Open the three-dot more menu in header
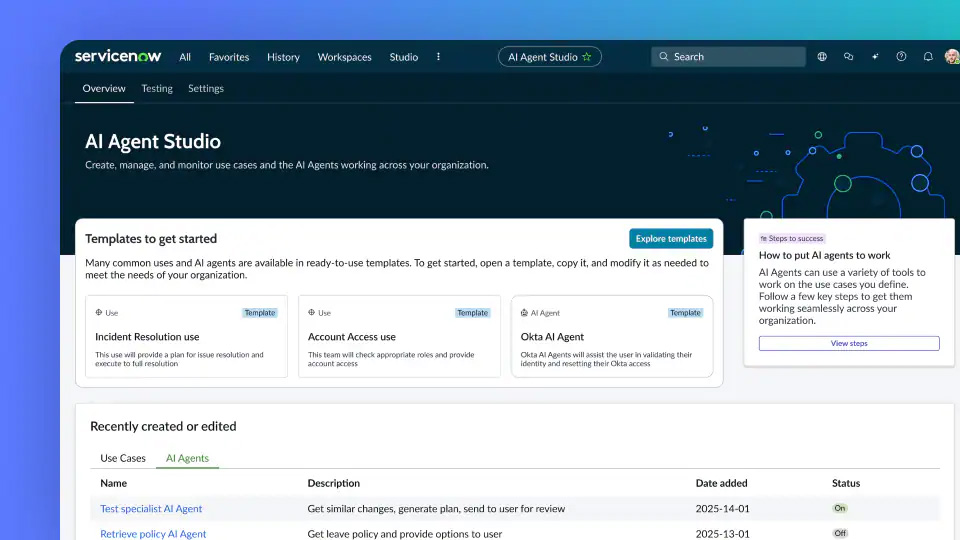Viewport: 960px width, 540px height. tap(438, 57)
